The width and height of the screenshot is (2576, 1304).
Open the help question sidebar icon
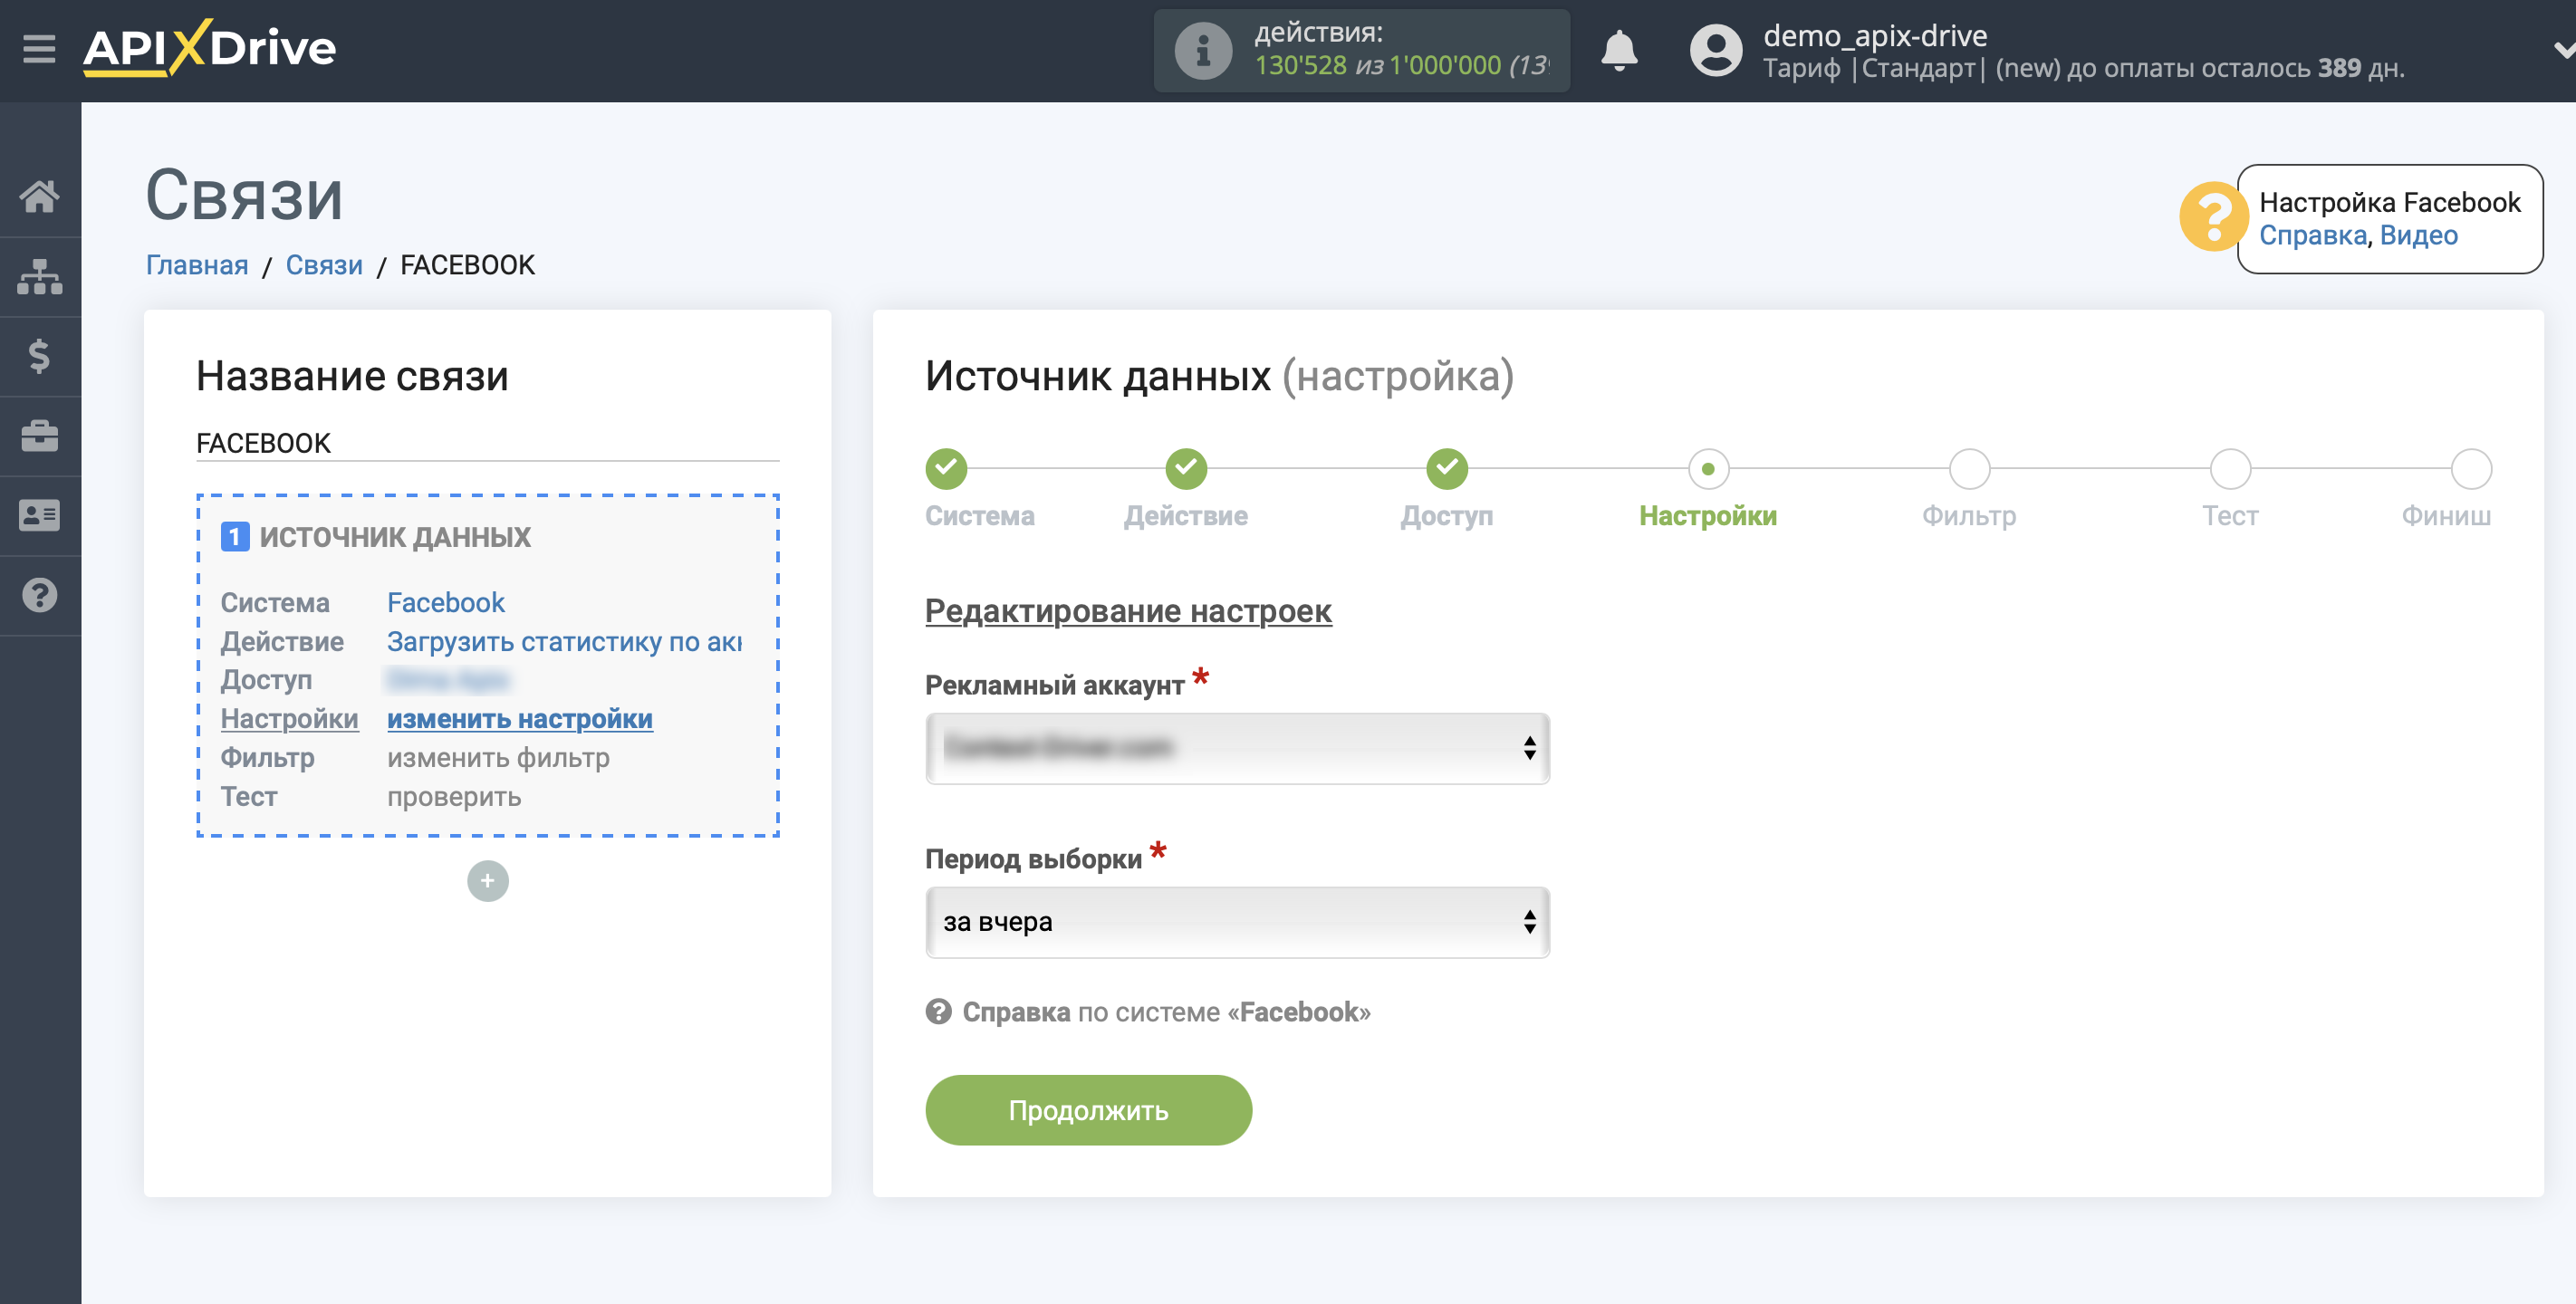40,595
